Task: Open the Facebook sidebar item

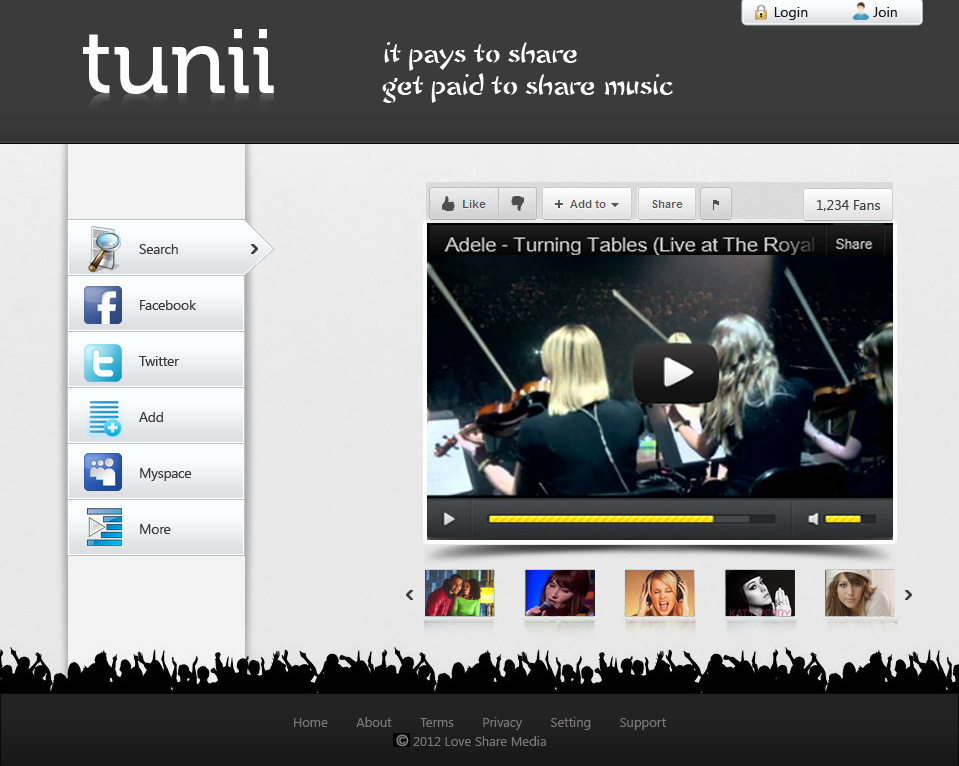Action: tap(156, 304)
